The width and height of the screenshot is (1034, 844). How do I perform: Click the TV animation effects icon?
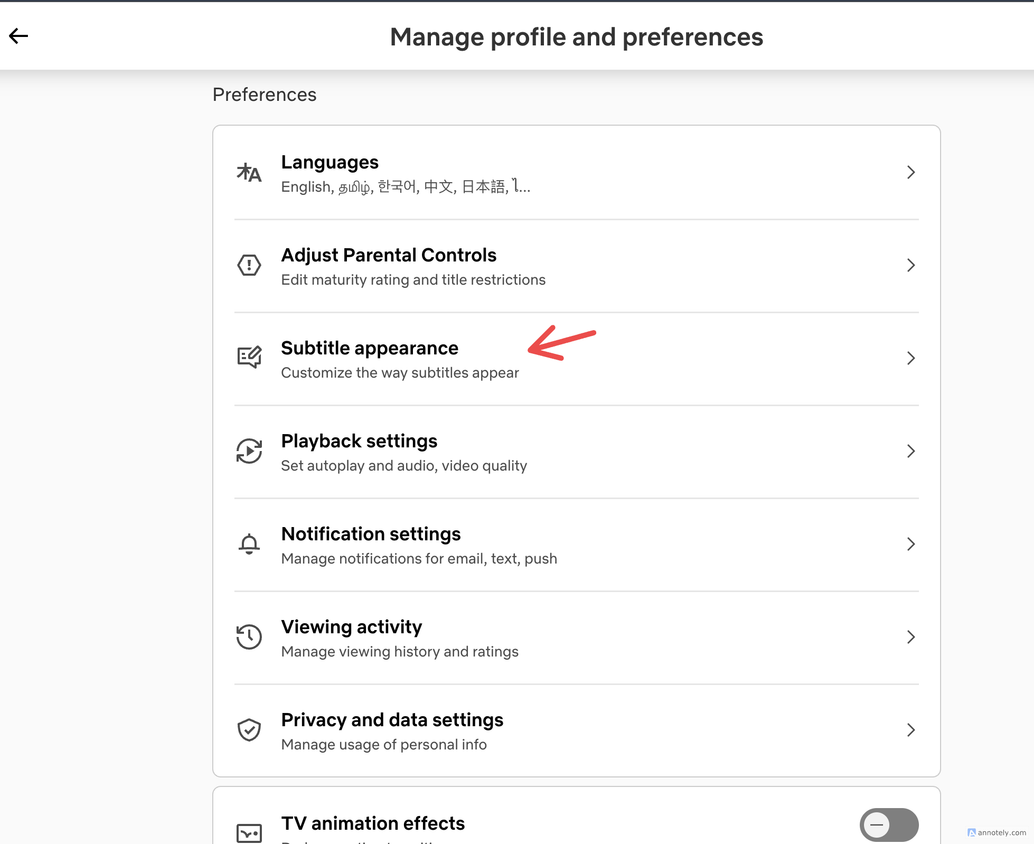coord(249,833)
